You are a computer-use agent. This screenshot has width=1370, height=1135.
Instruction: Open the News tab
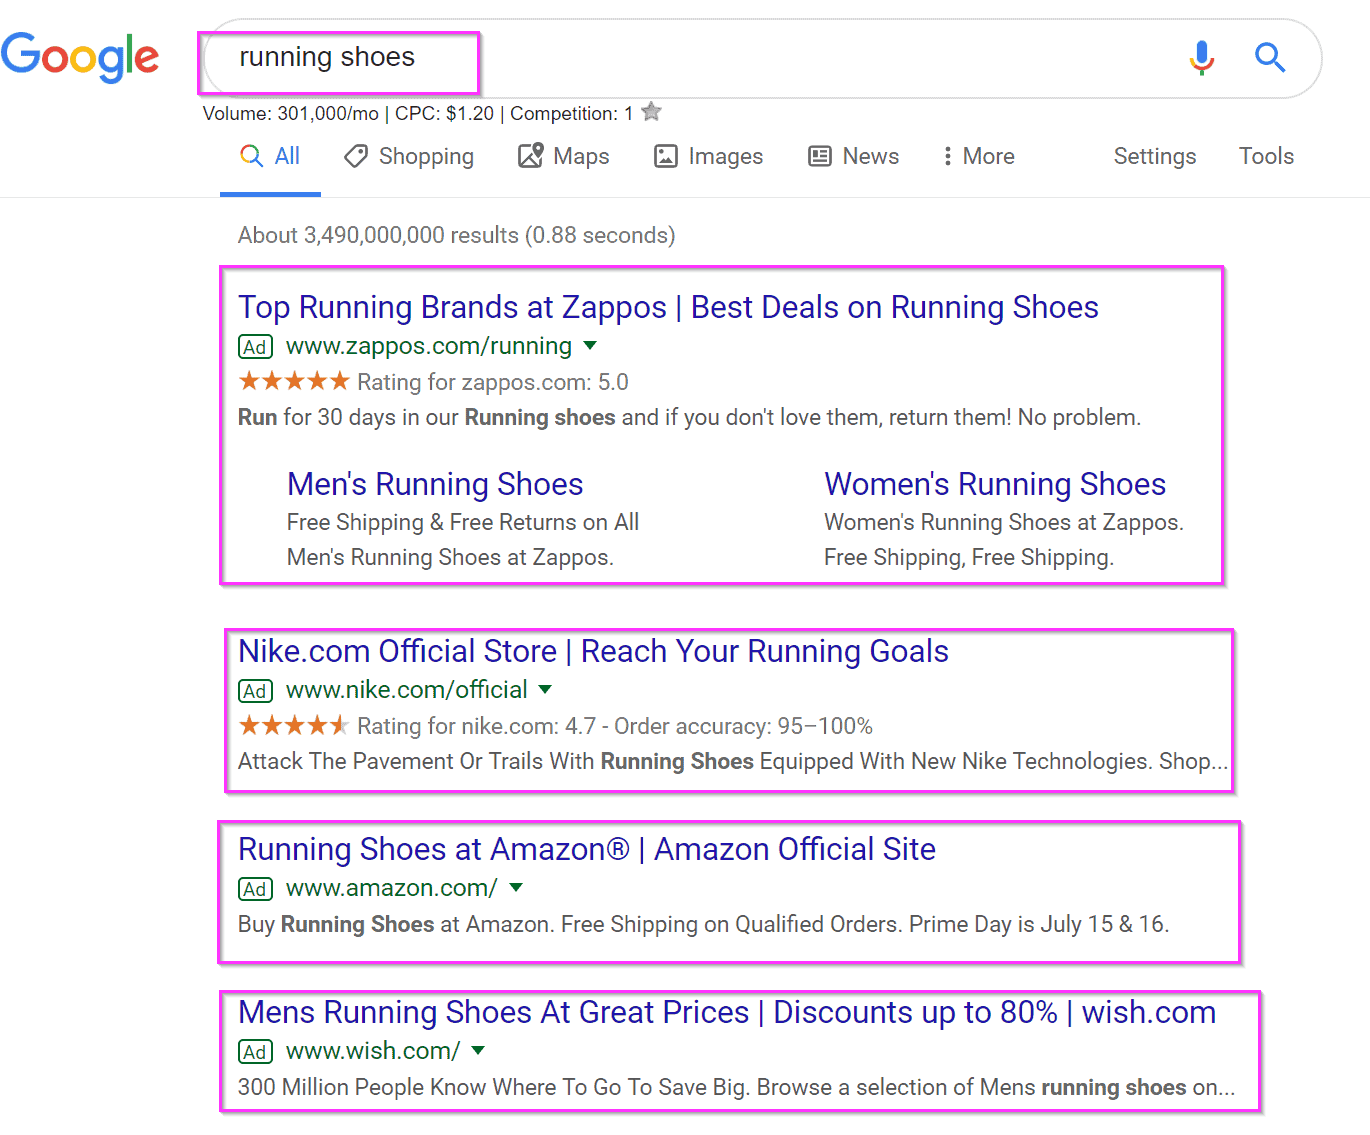pos(853,156)
